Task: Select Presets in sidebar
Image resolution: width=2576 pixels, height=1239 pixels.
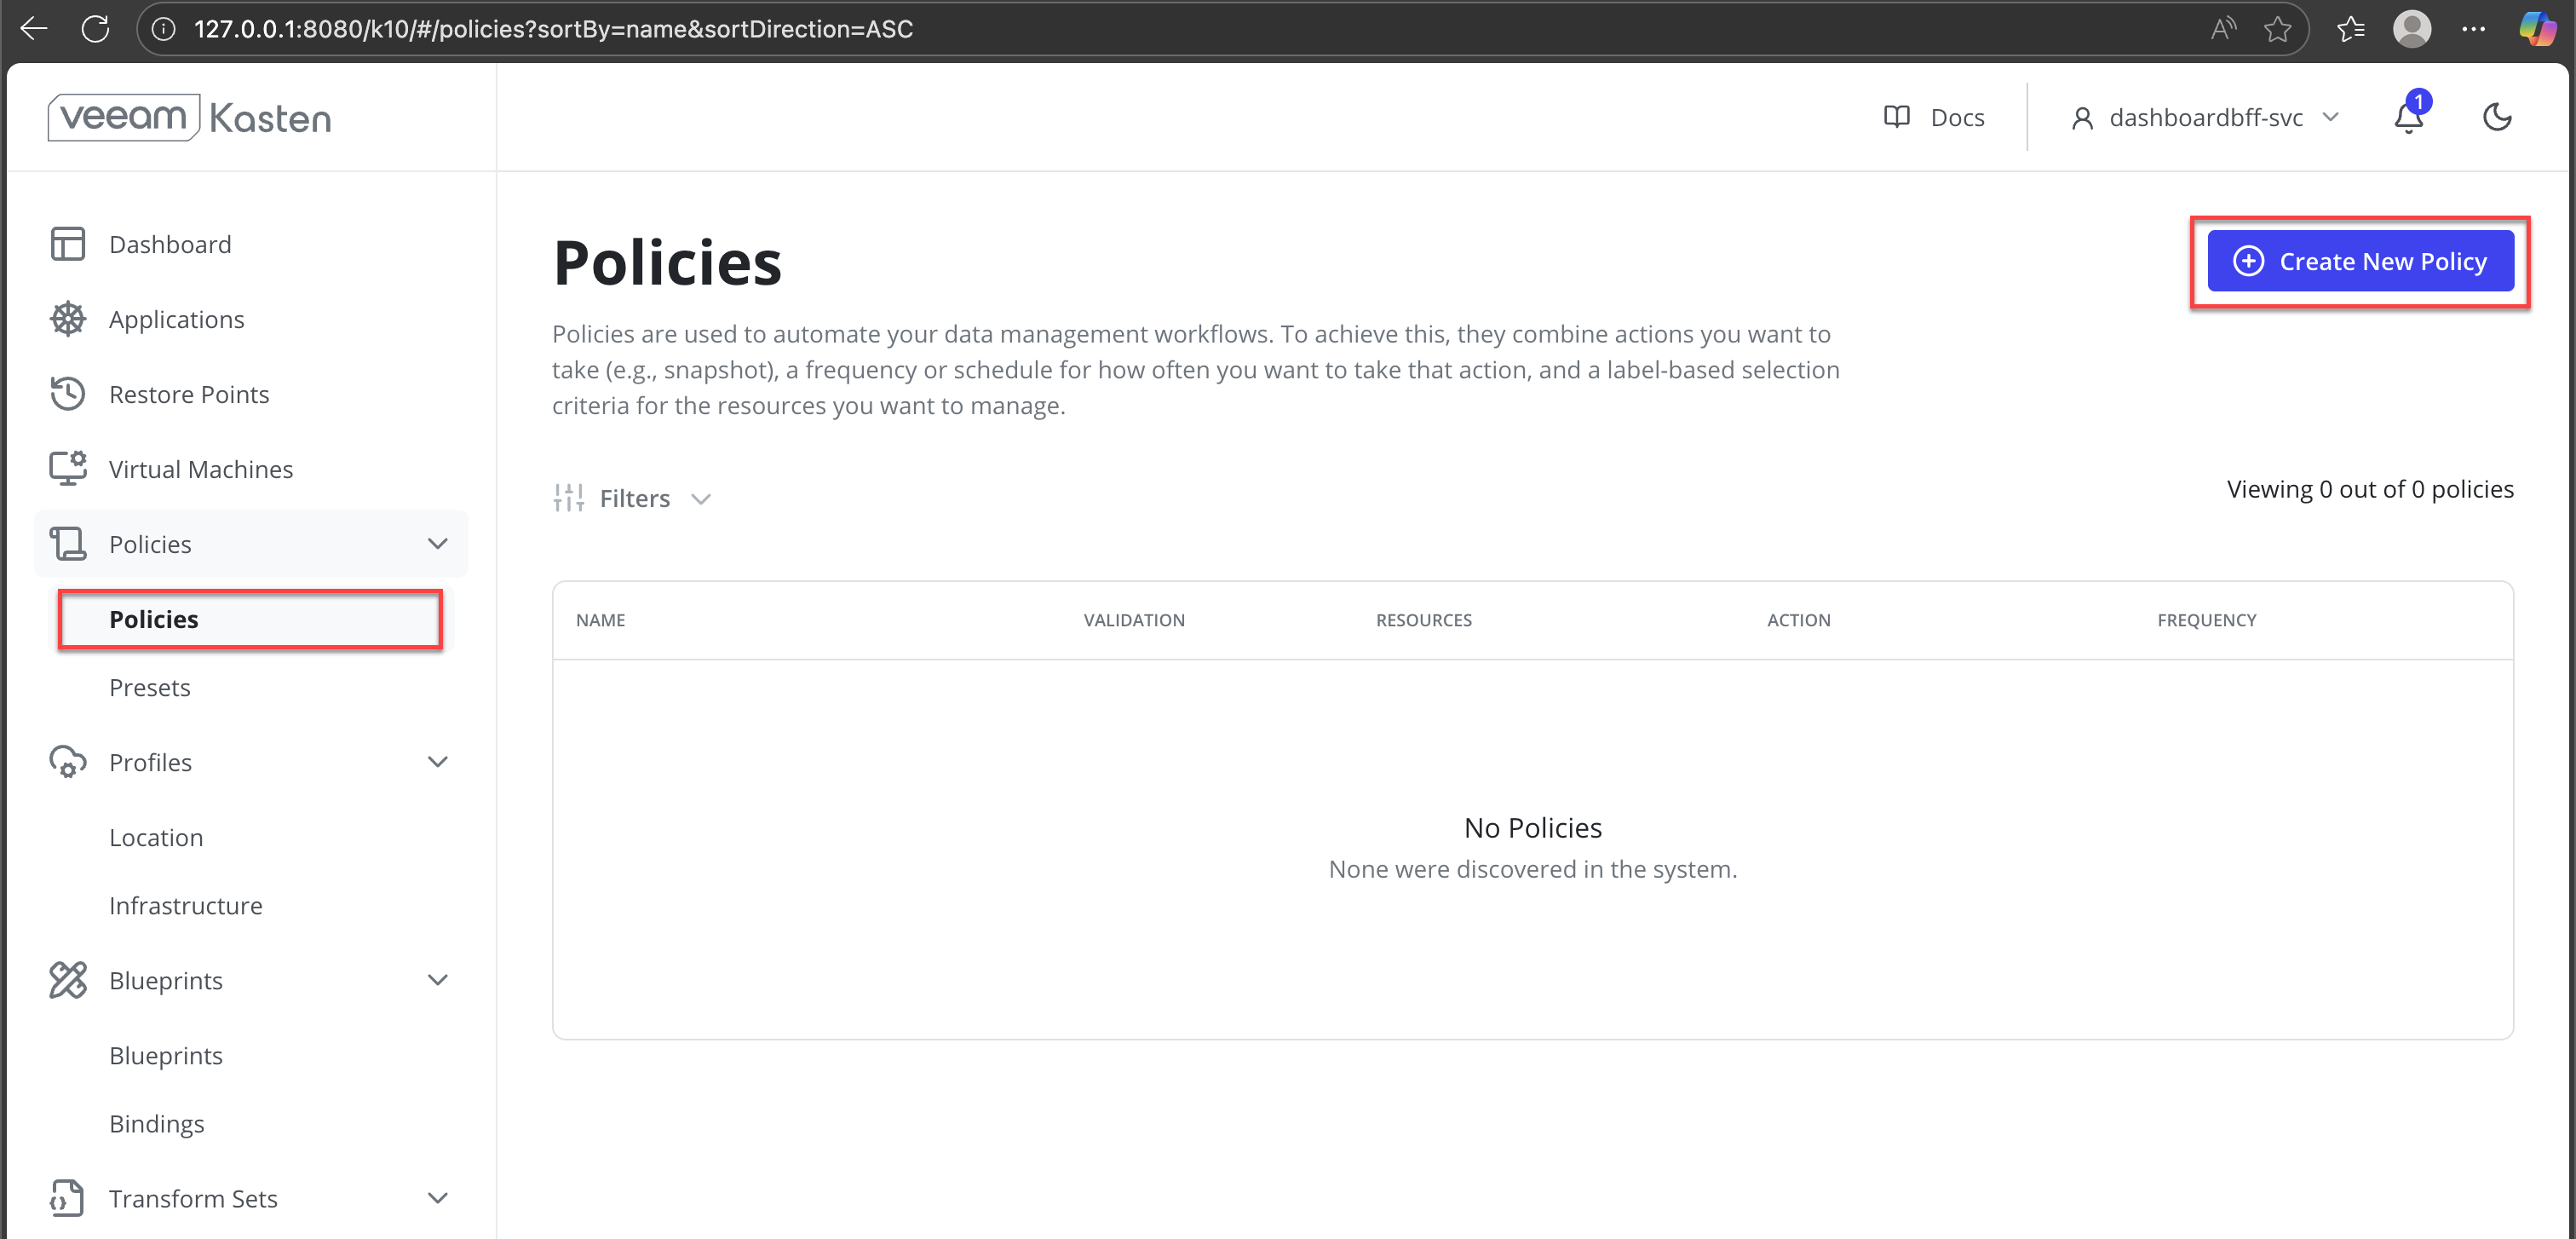Action: coord(150,688)
